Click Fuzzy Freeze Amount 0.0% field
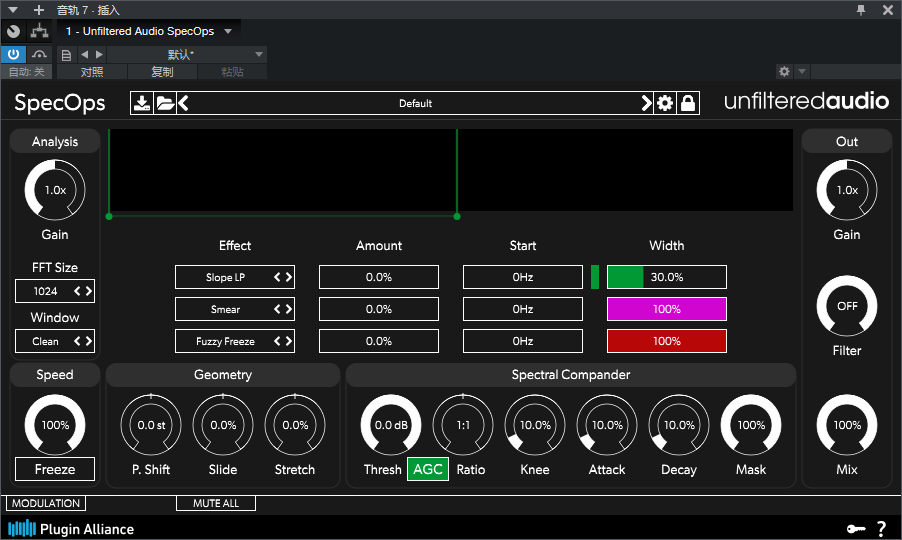Image resolution: width=902 pixels, height=540 pixels. tap(379, 341)
